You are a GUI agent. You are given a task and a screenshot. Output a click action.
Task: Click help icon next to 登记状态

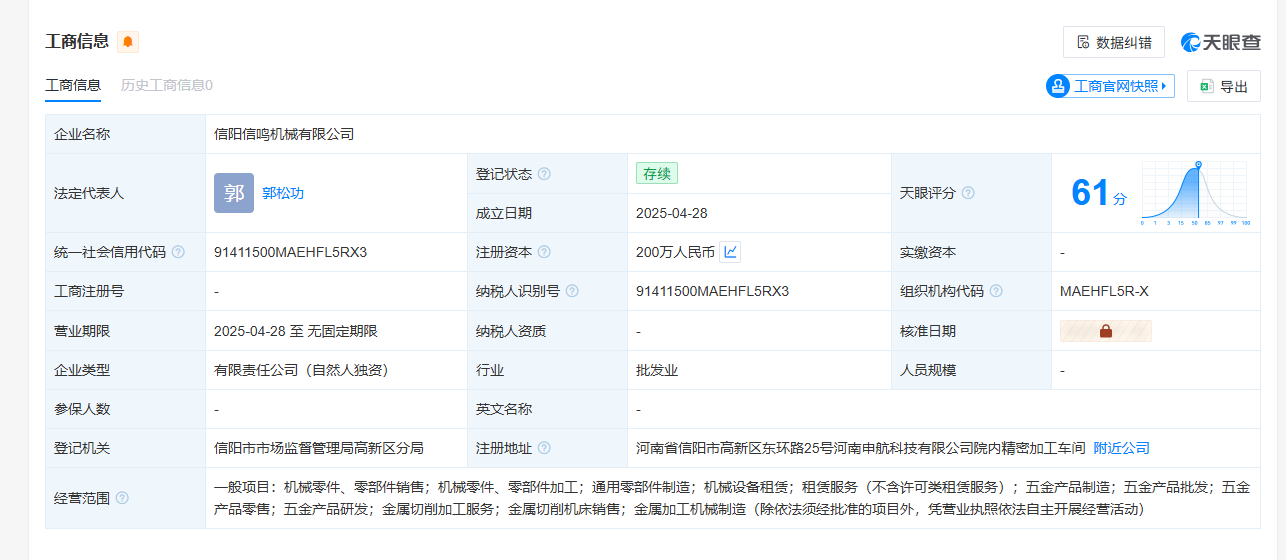tap(544, 174)
